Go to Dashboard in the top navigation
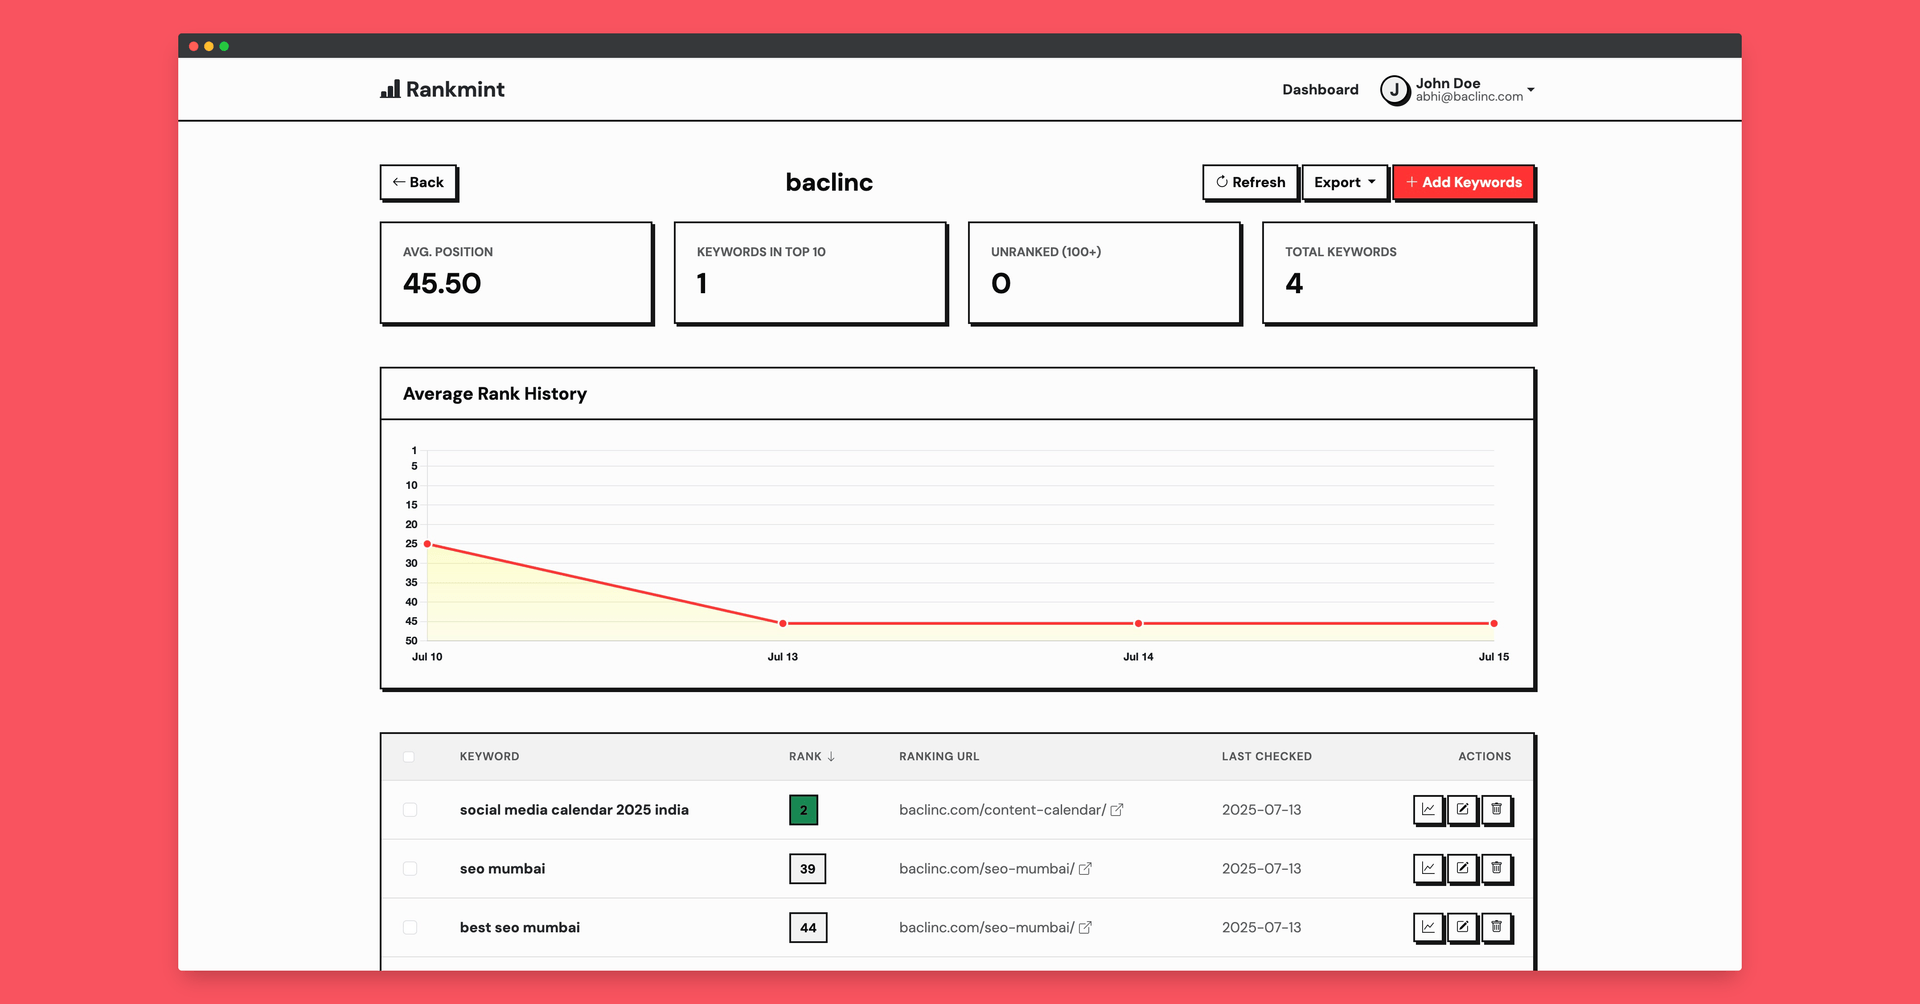 pyautogui.click(x=1320, y=90)
